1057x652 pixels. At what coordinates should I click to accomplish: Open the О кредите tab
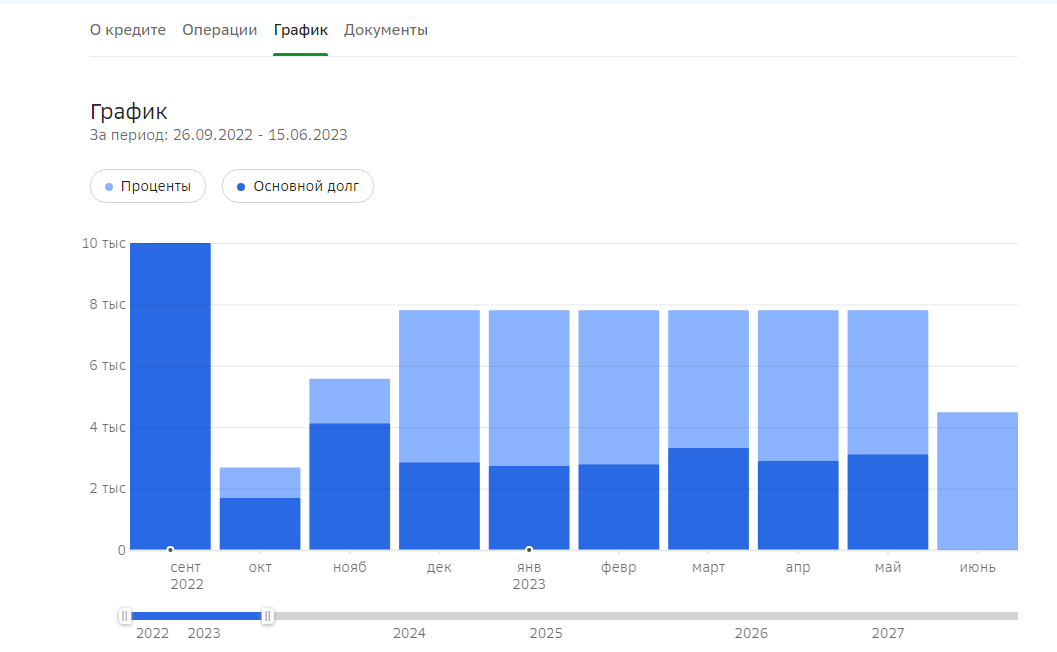pyautogui.click(x=127, y=30)
